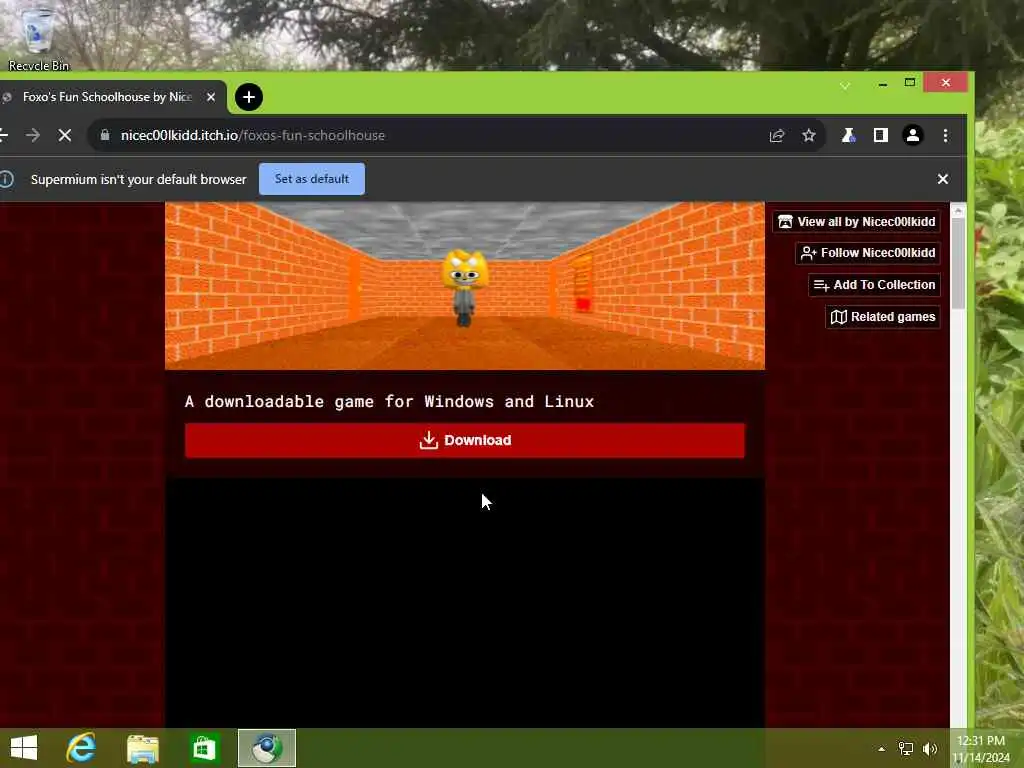The image size is (1024, 768).
Task: Stop loading the page
Action: tap(65, 135)
